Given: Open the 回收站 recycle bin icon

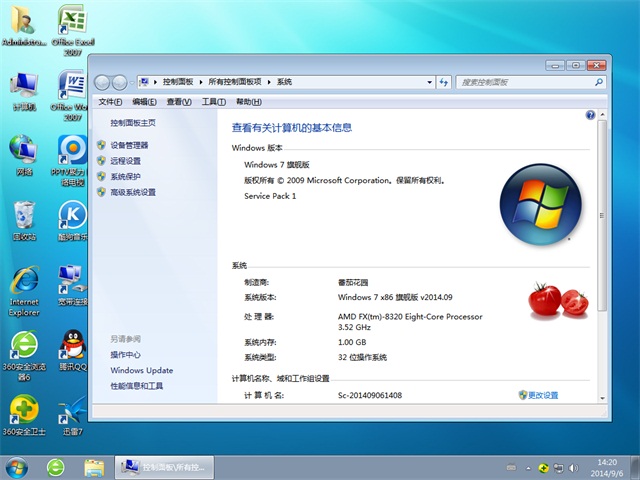Looking at the screenshot, I should pyautogui.click(x=24, y=220).
